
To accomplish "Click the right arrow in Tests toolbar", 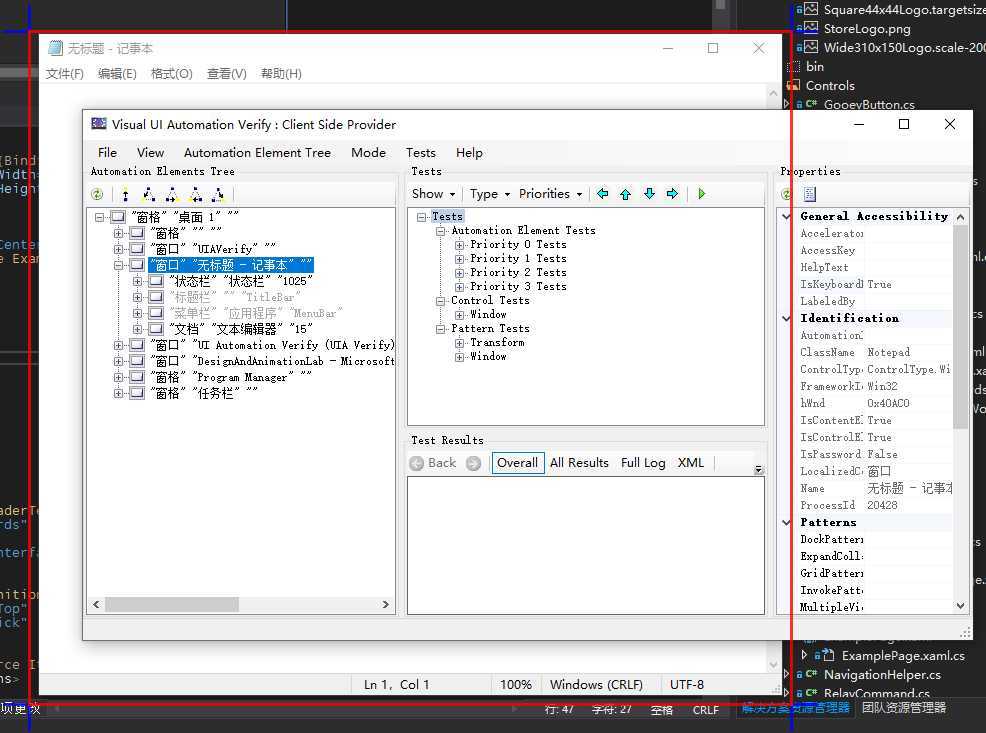I will tap(672, 194).
